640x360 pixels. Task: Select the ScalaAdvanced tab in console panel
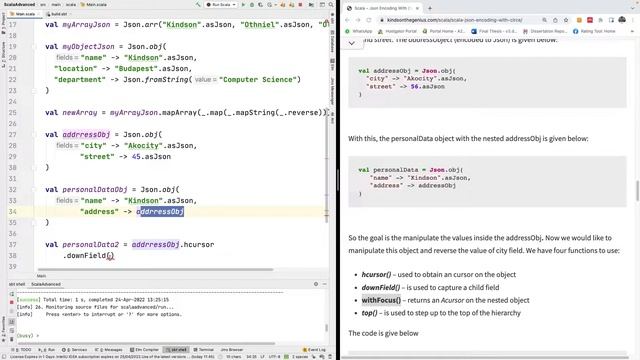click(46, 284)
